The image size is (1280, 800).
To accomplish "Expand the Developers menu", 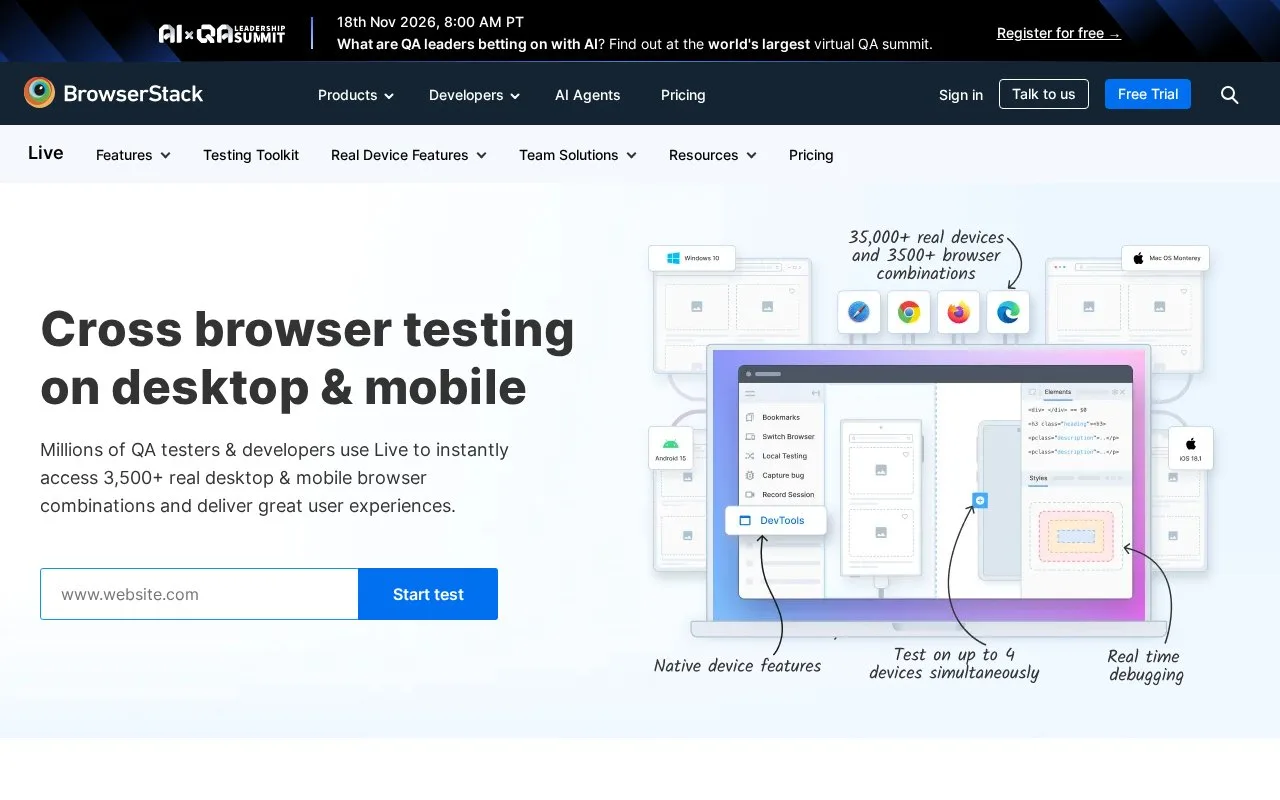I will tap(475, 95).
